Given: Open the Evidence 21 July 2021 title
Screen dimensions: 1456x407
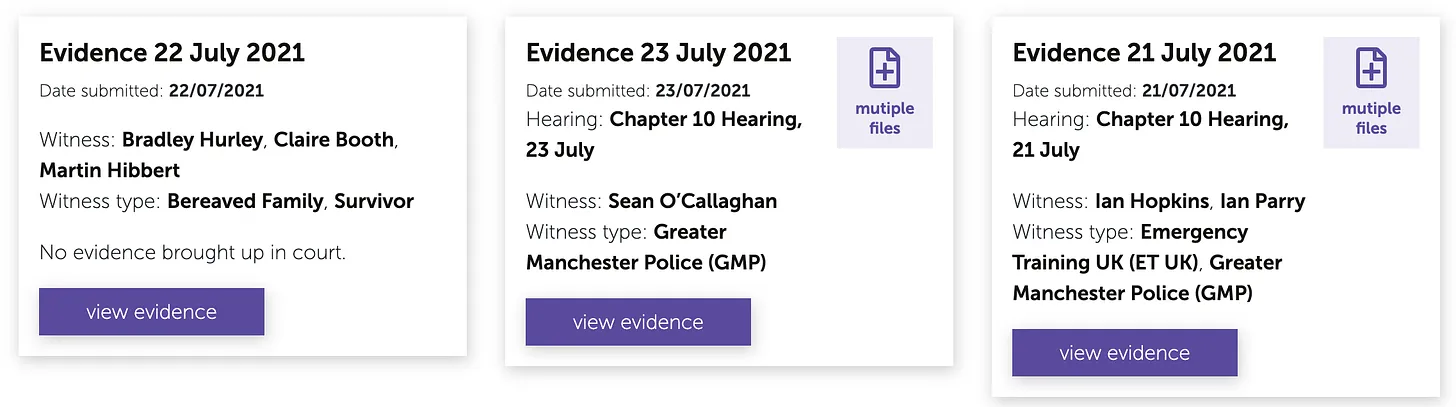Looking at the screenshot, I should click(x=1144, y=53).
